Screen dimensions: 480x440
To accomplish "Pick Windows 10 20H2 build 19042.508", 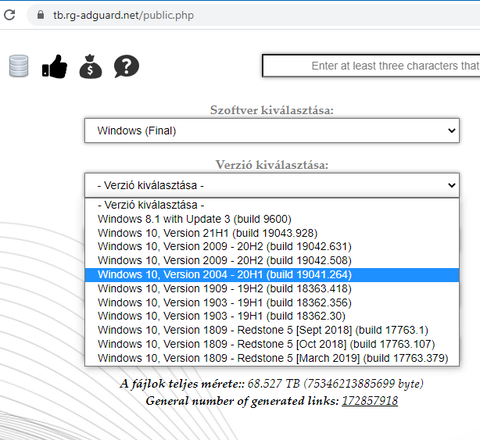I will (x=272, y=261).
